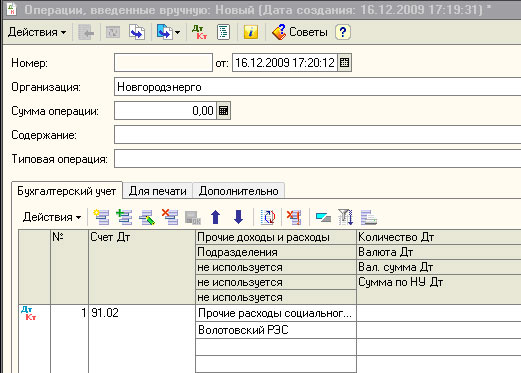This screenshot has width=521, height=373.
Task: Add a new row in table toolbar
Action: tap(101, 217)
